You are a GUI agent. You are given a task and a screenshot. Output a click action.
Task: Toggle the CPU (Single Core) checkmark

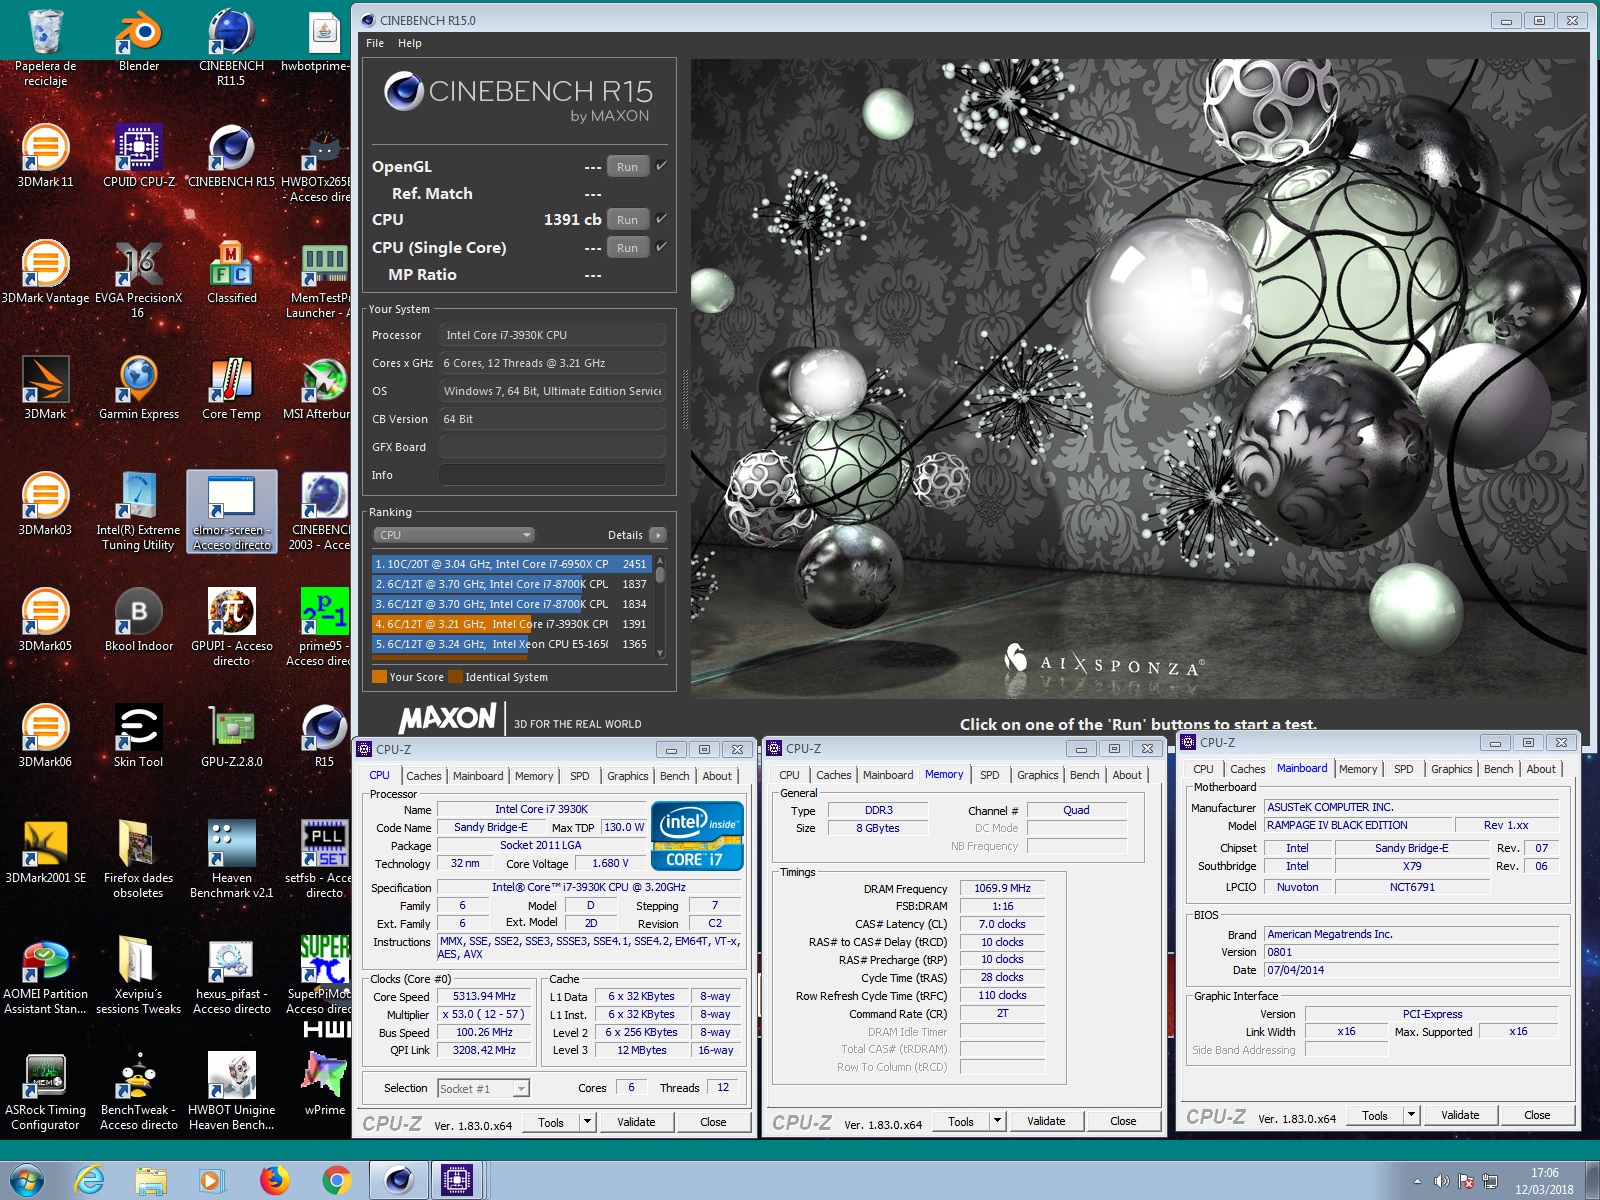(661, 247)
